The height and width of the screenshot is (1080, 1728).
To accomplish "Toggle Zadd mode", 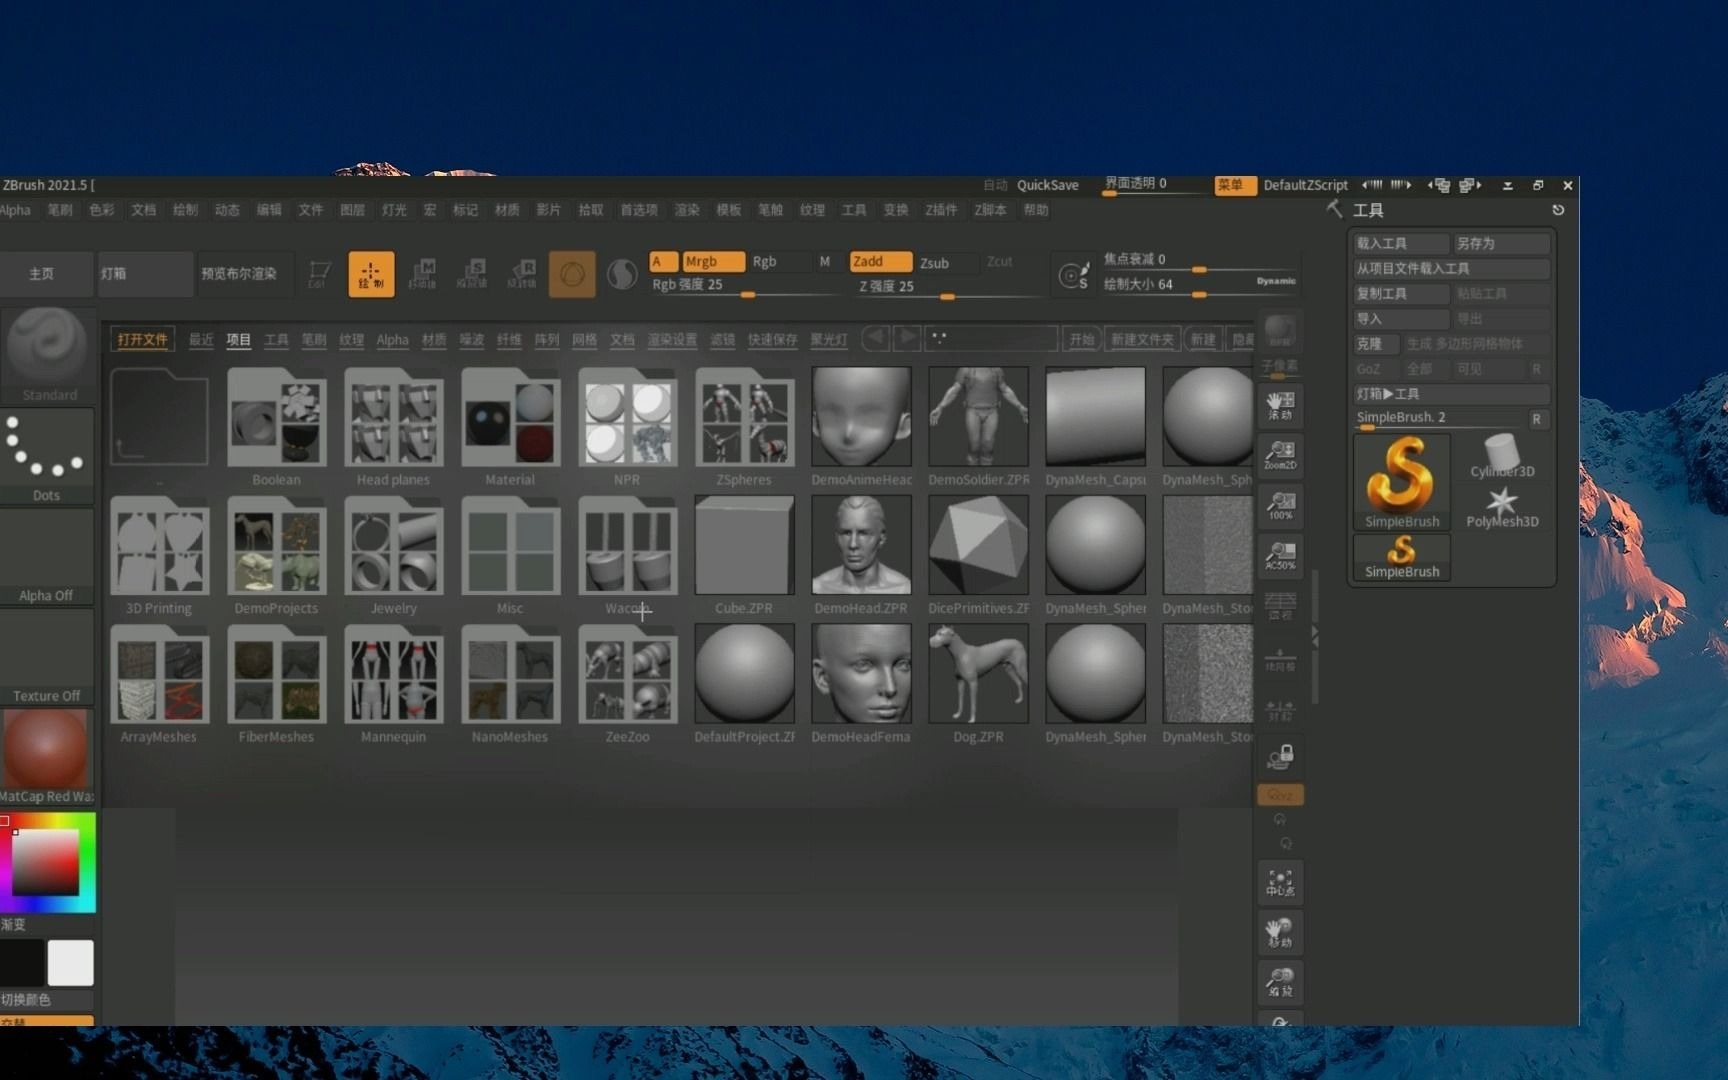I will [x=880, y=262].
